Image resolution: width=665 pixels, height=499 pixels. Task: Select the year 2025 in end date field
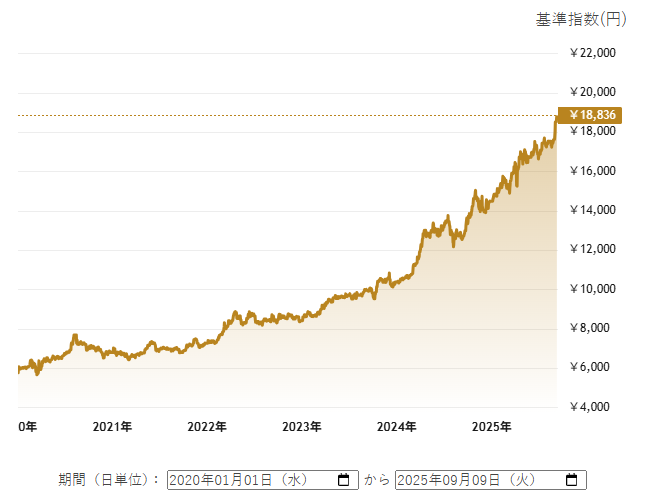click(417, 480)
